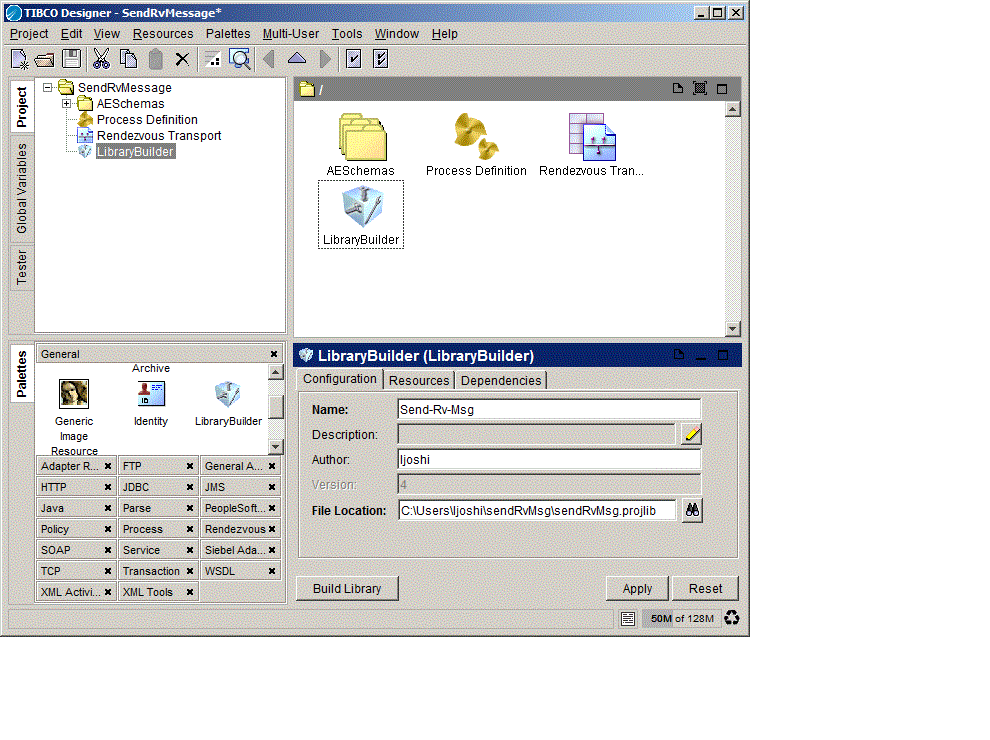
Task: Open the Palettes menu
Action: [228, 34]
